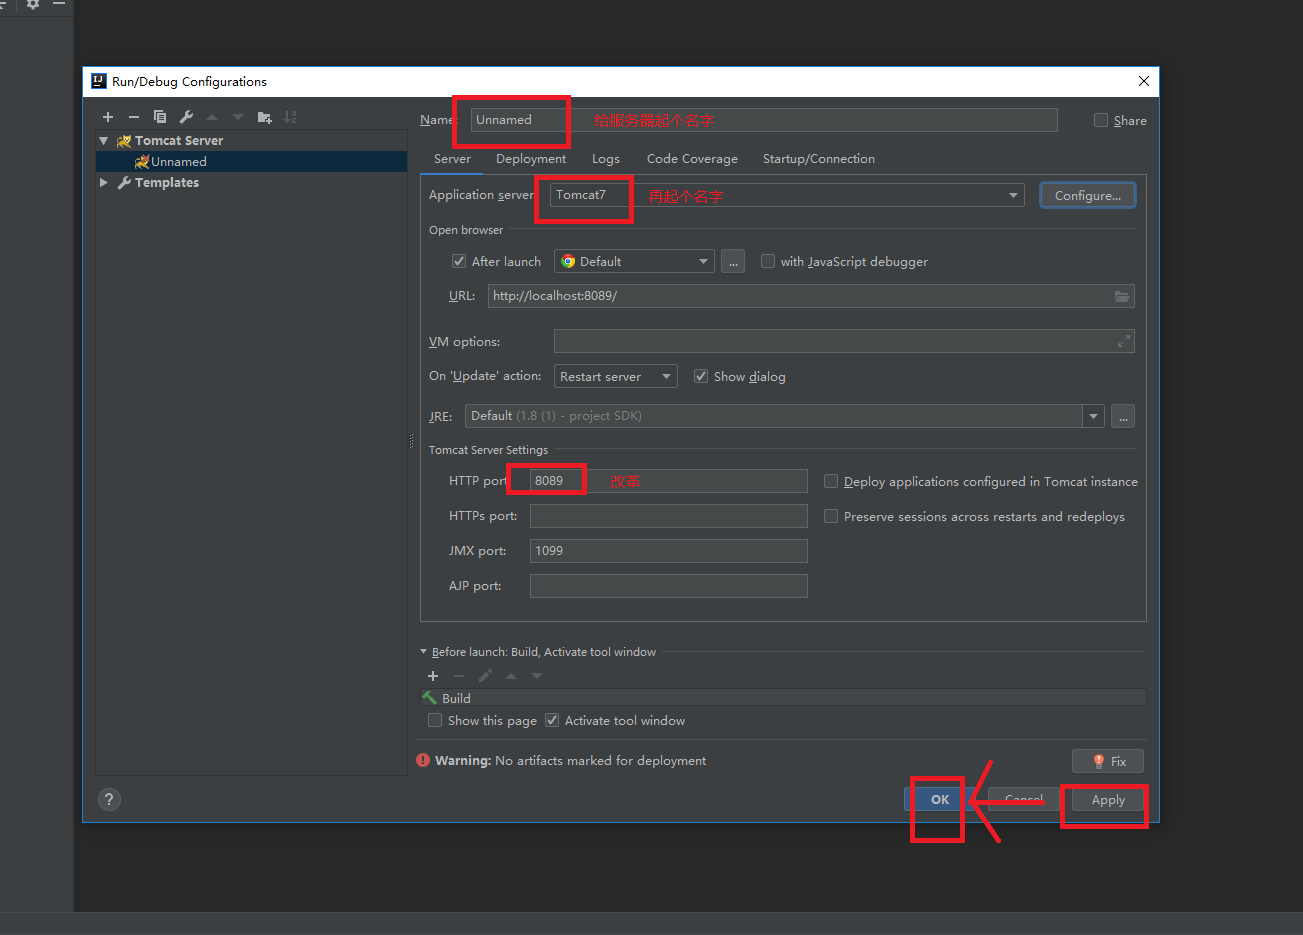Check the Show this page option

(x=435, y=720)
